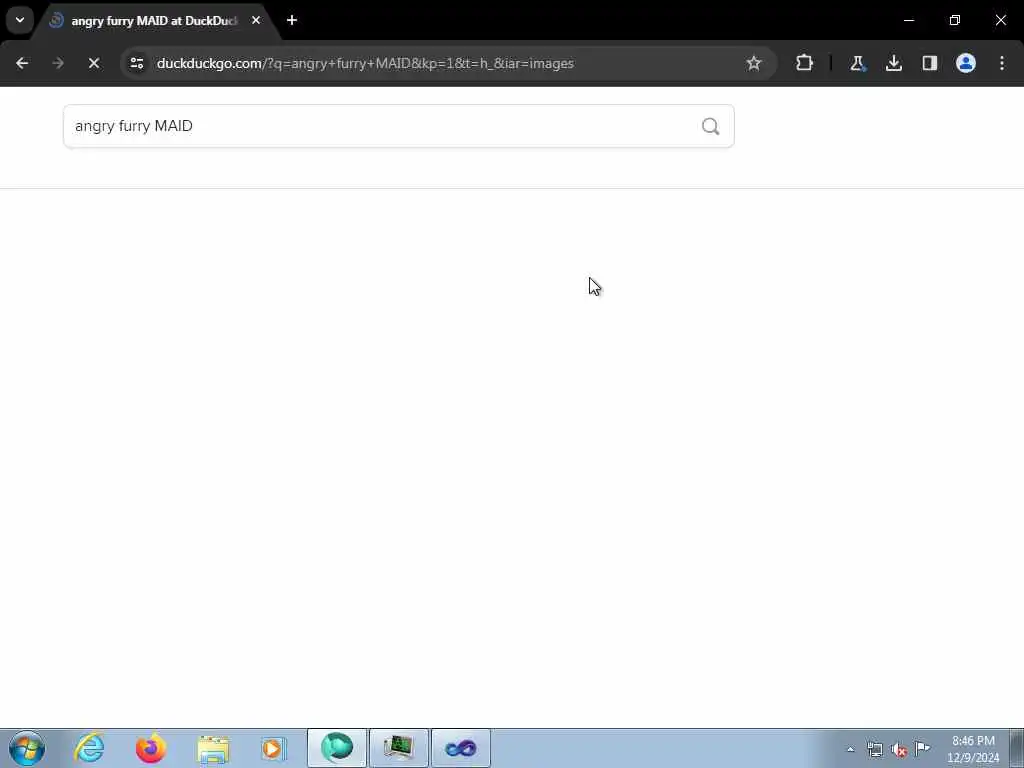View site information icon in address bar
The height and width of the screenshot is (768, 1024).
(136, 63)
